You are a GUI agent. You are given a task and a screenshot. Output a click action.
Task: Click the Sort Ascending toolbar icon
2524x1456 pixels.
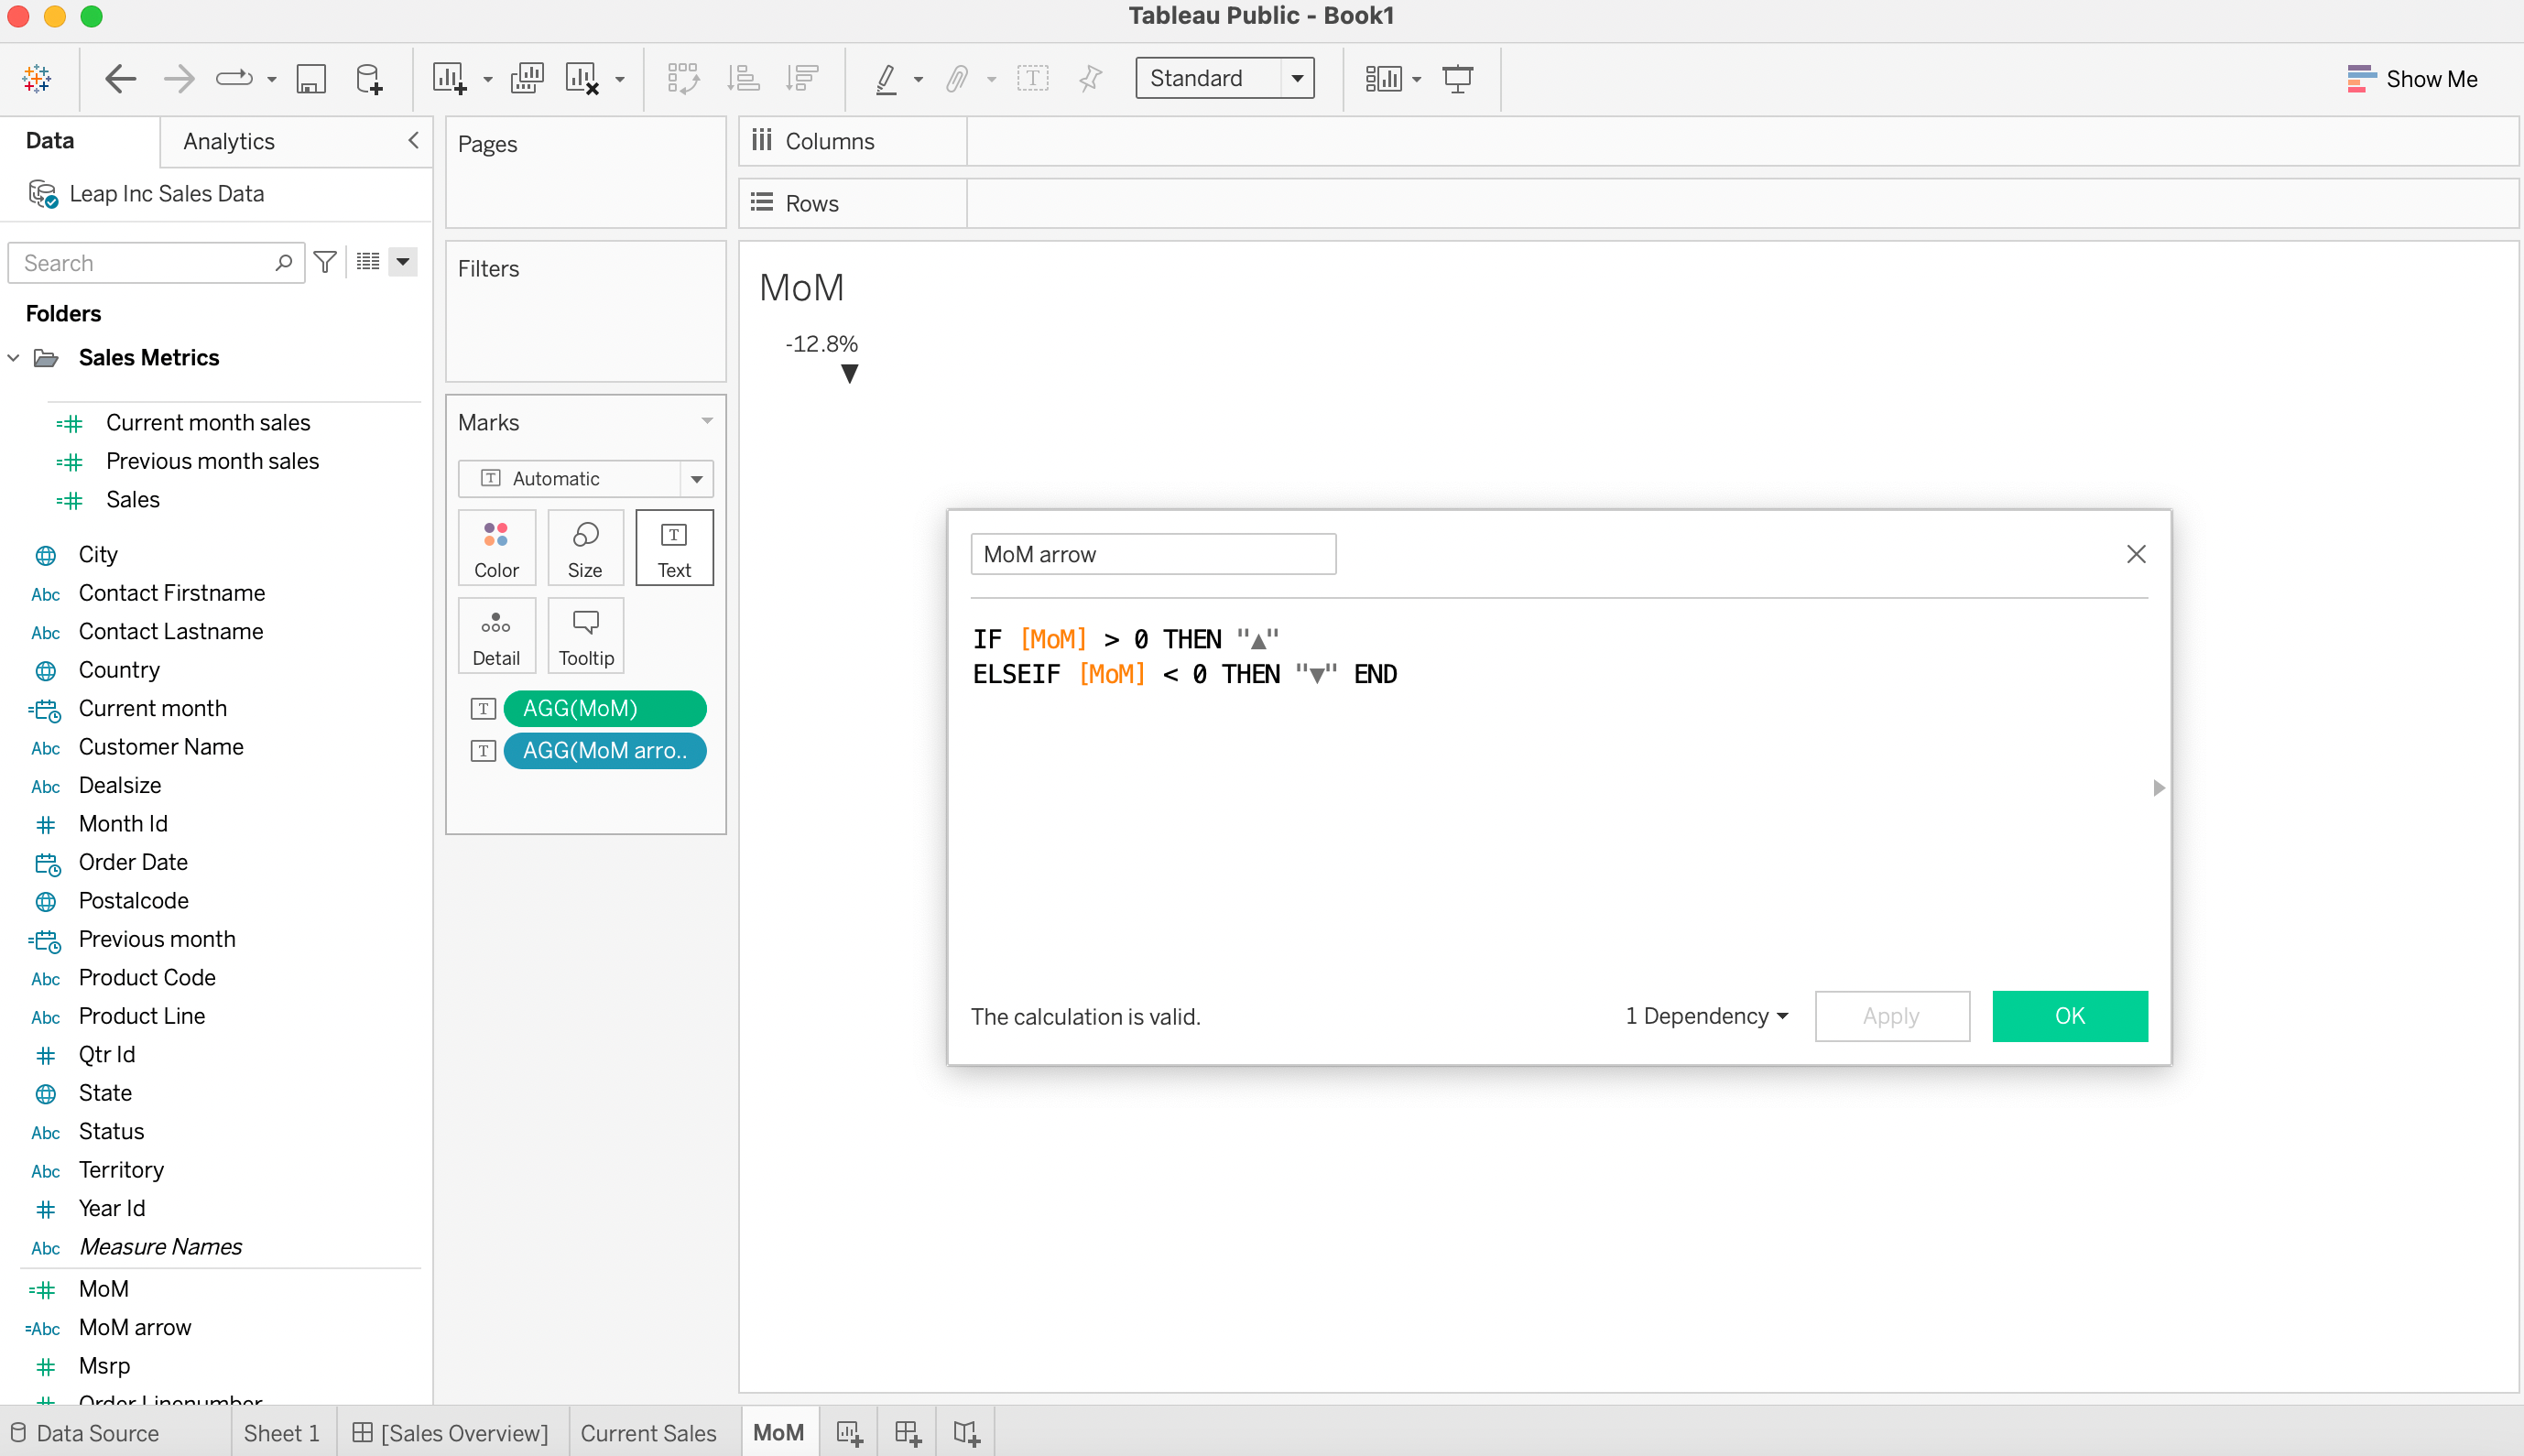743,78
